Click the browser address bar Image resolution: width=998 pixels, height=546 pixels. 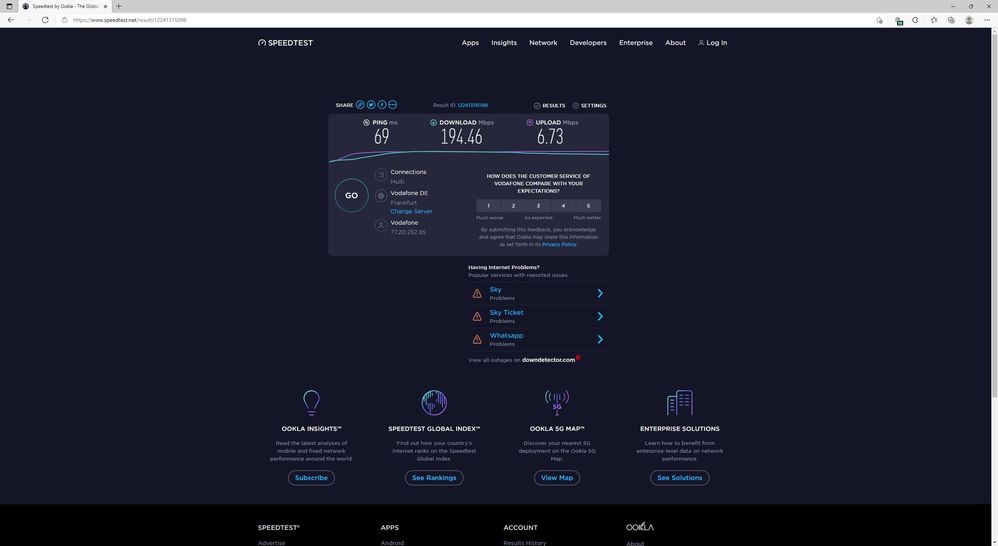click(465, 20)
